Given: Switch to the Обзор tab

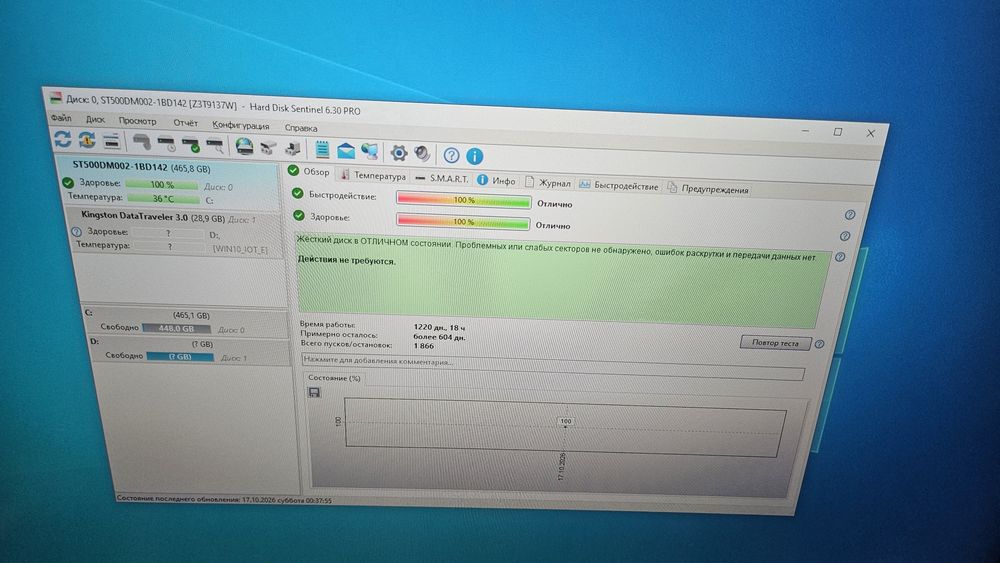Looking at the screenshot, I should (309, 172).
